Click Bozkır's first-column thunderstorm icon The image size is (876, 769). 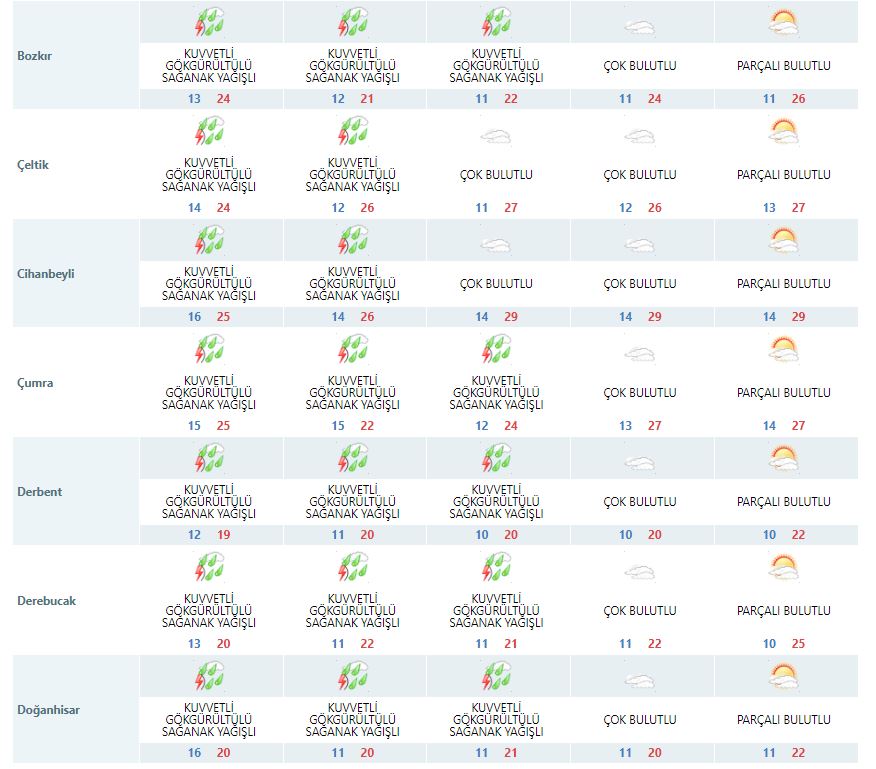tap(210, 22)
